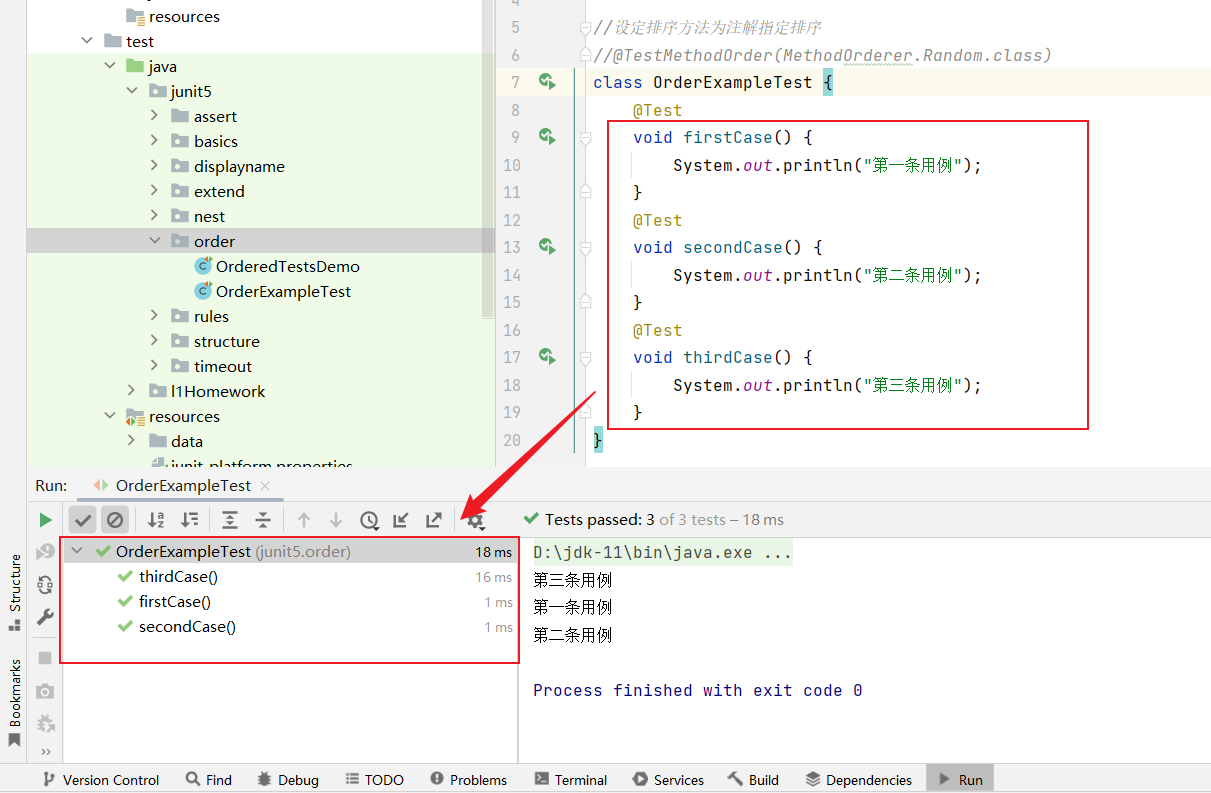This screenshot has height=793, width=1211.
Task: Open the test history clock icon
Action: [370, 520]
